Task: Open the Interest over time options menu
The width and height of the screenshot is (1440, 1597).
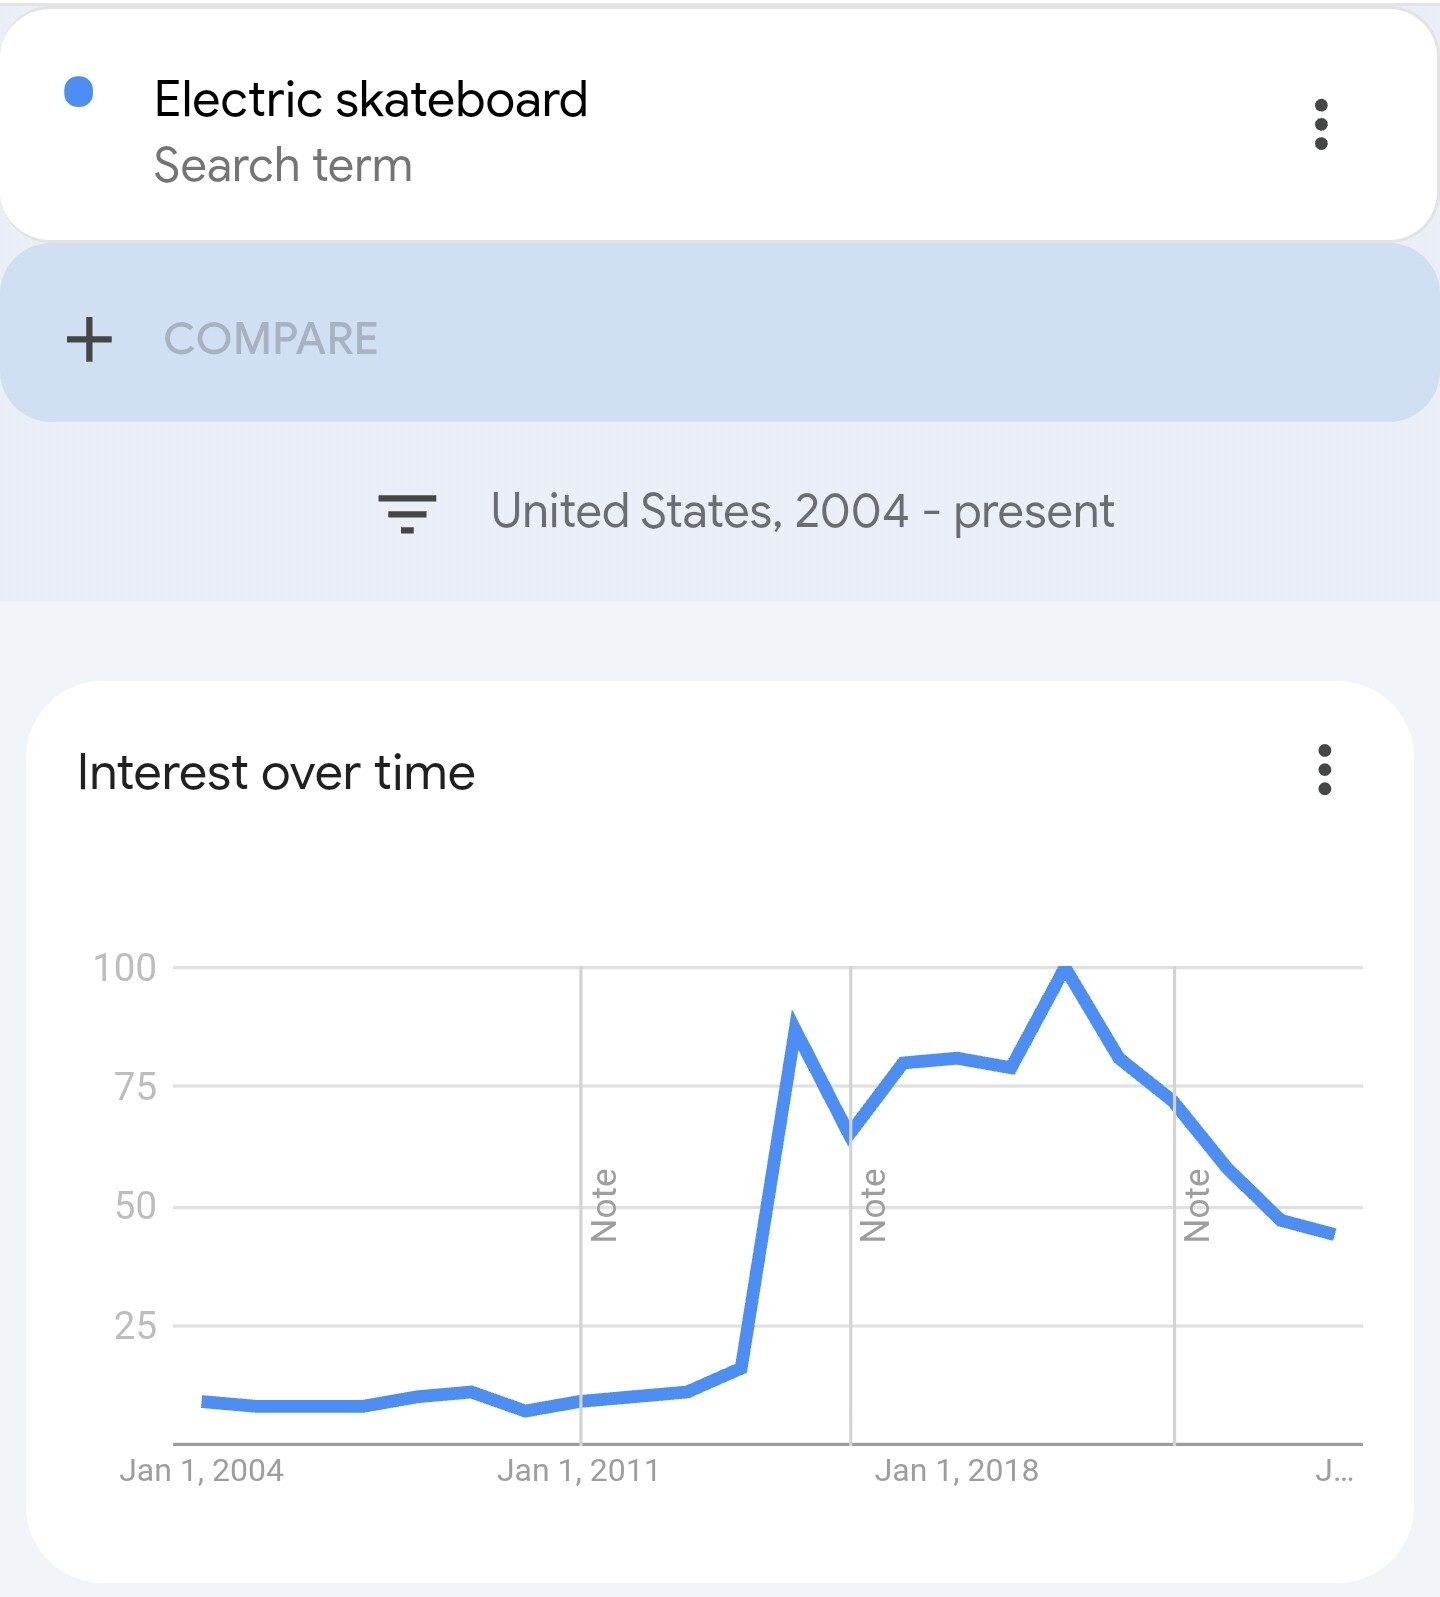Action: coord(1325,770)
